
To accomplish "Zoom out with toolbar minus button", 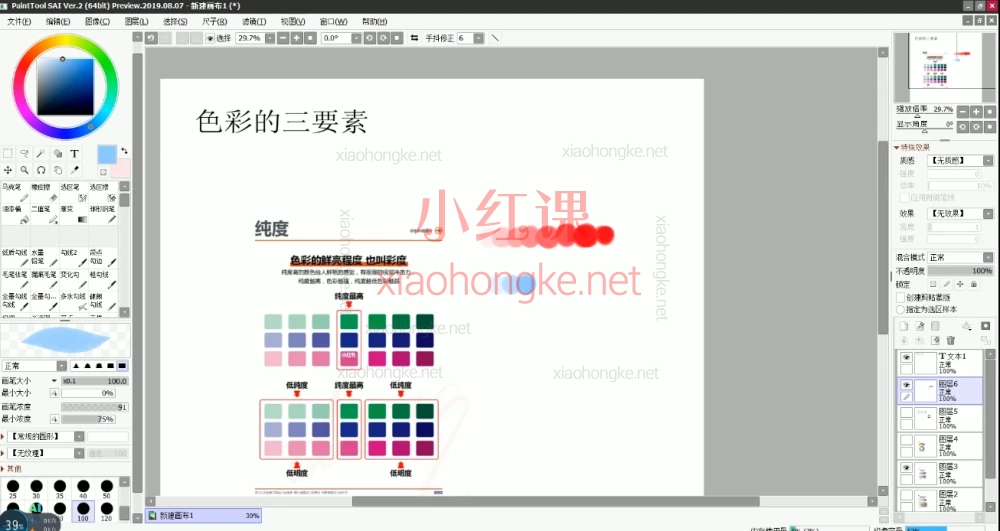I will coord(283,38).
